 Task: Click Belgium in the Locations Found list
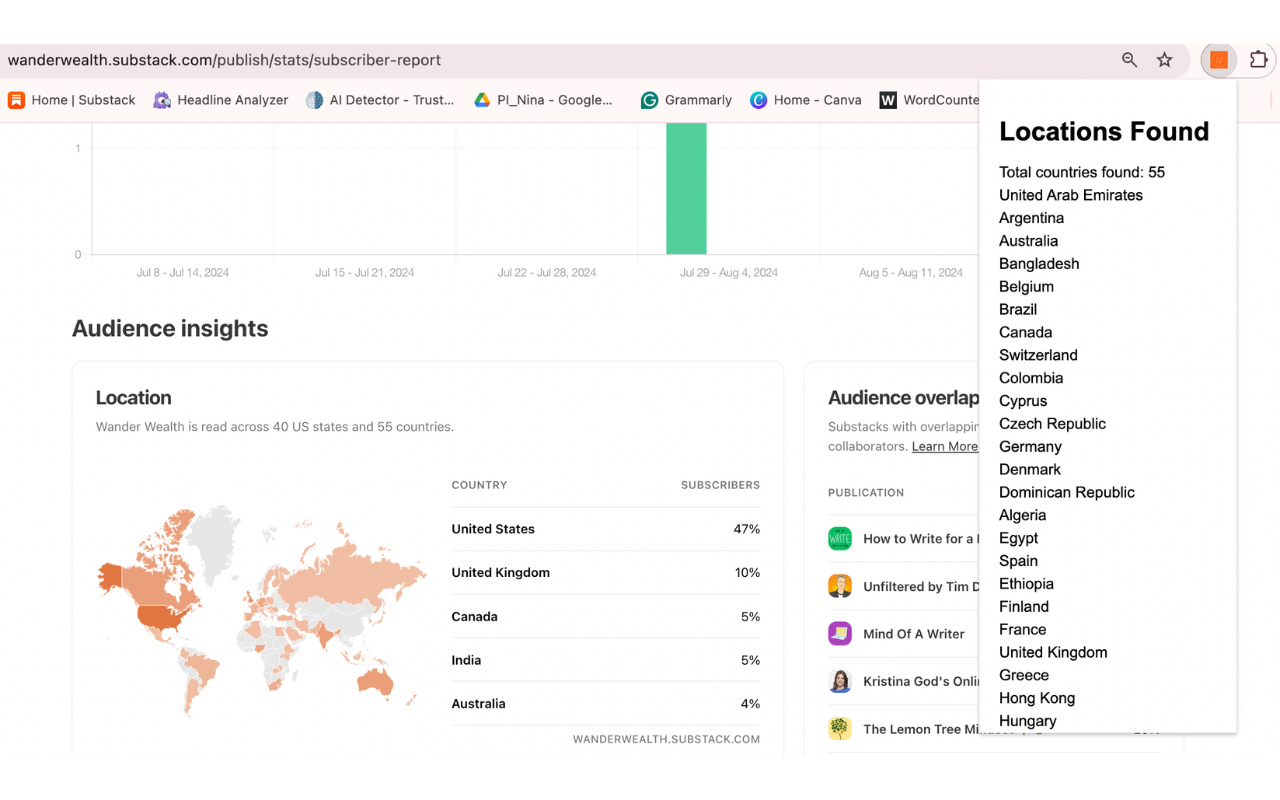[x=1026, y=287]
